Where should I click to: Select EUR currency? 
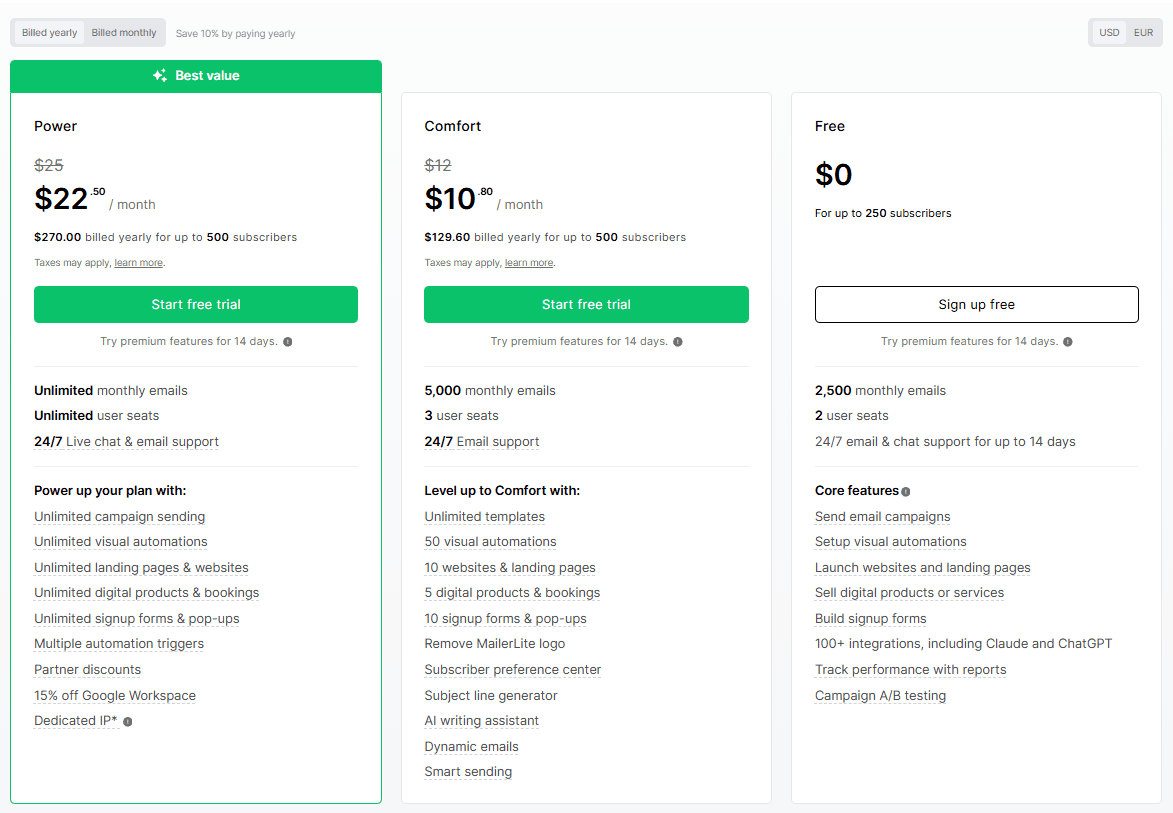click(x=1143, y=33)
